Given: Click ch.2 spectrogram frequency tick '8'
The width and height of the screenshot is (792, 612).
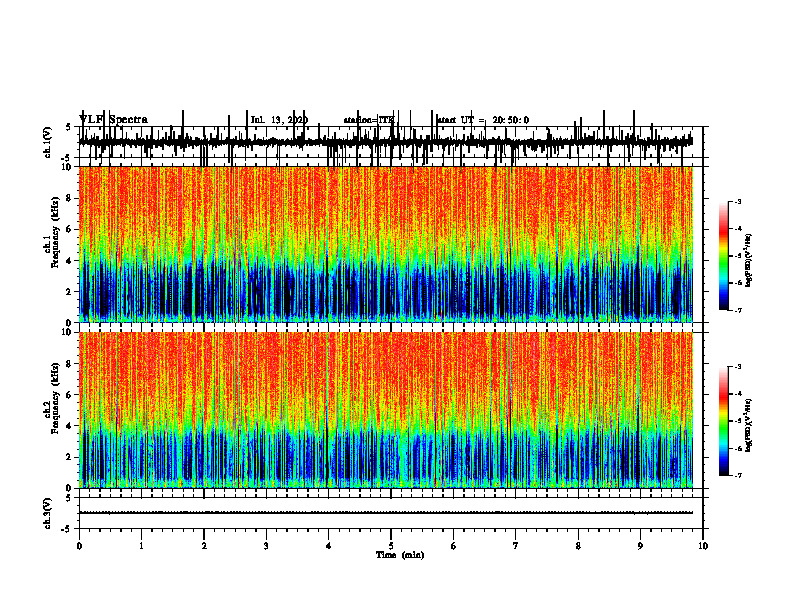Looking at the screenshot, I should tap(70, 364).
